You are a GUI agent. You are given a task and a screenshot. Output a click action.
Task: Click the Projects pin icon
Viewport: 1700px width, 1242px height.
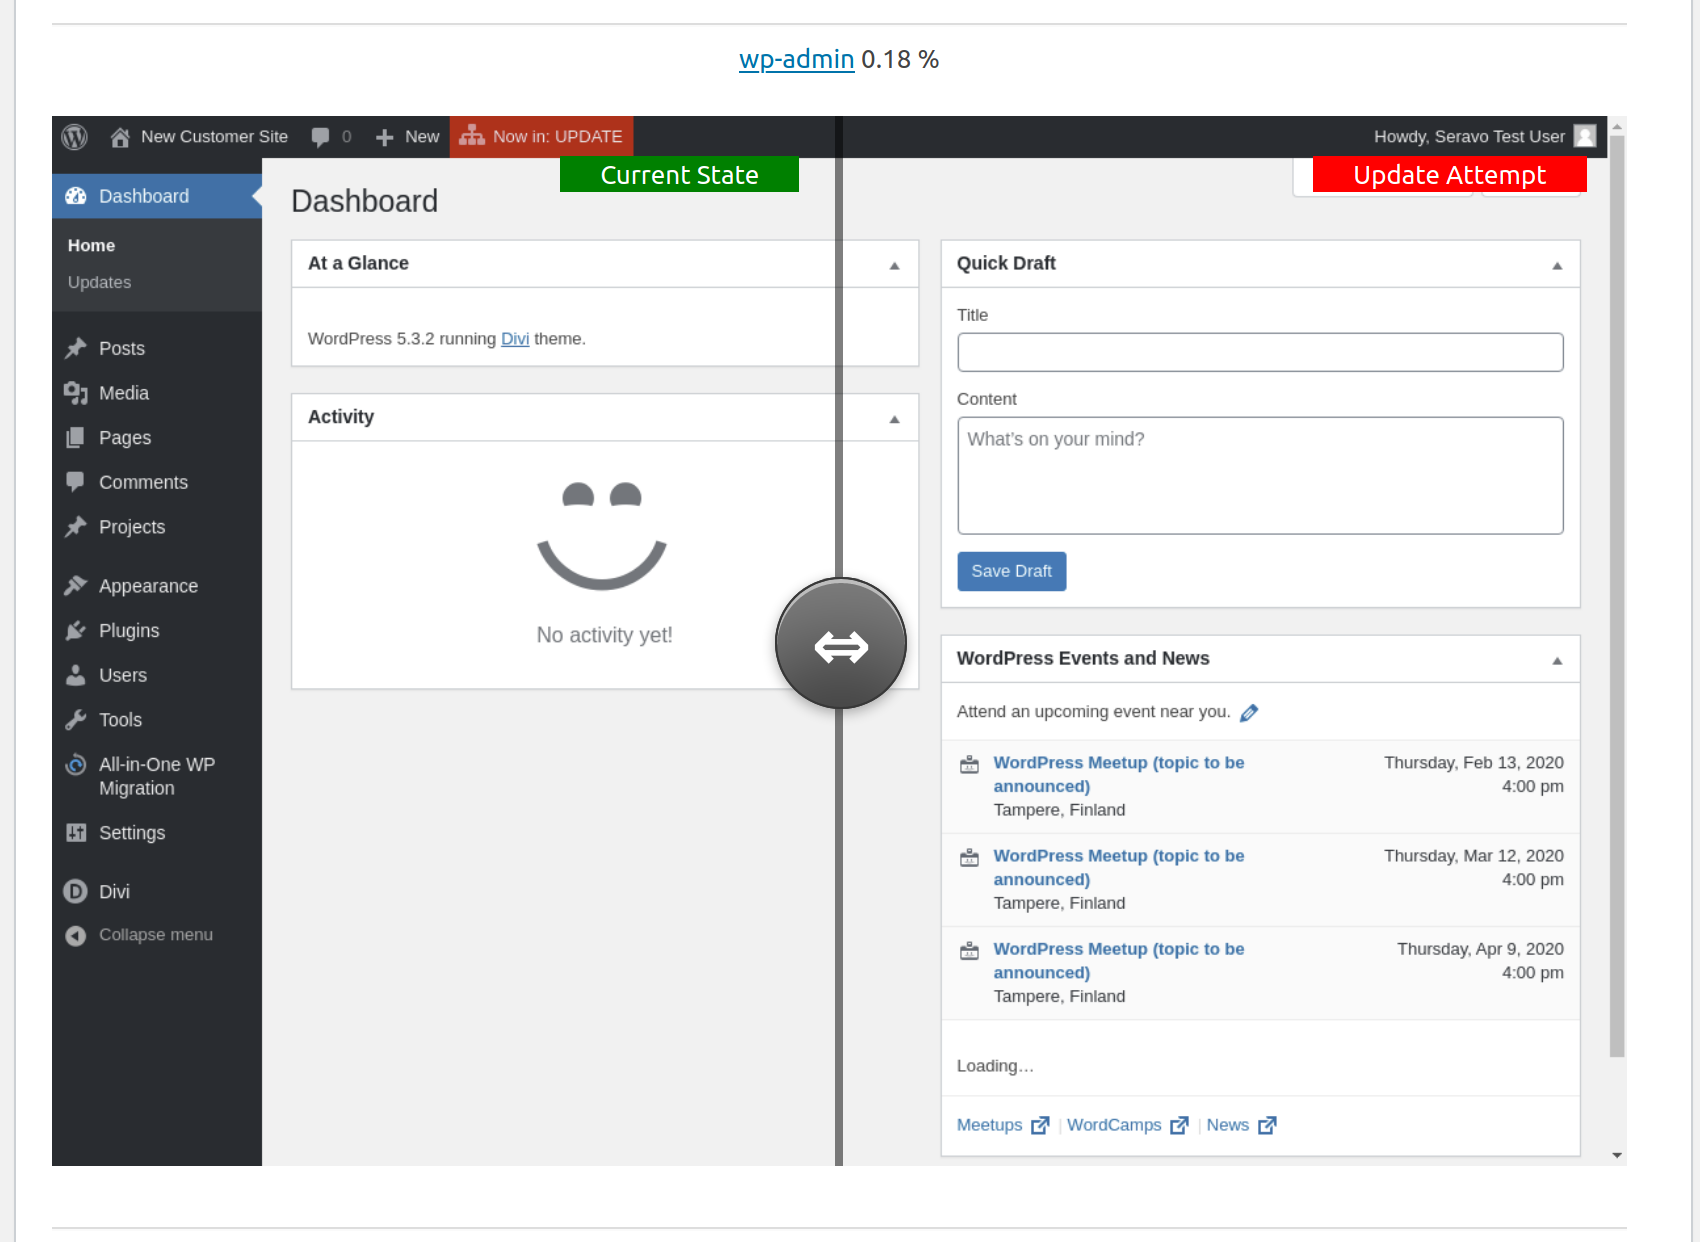[76, 527]
